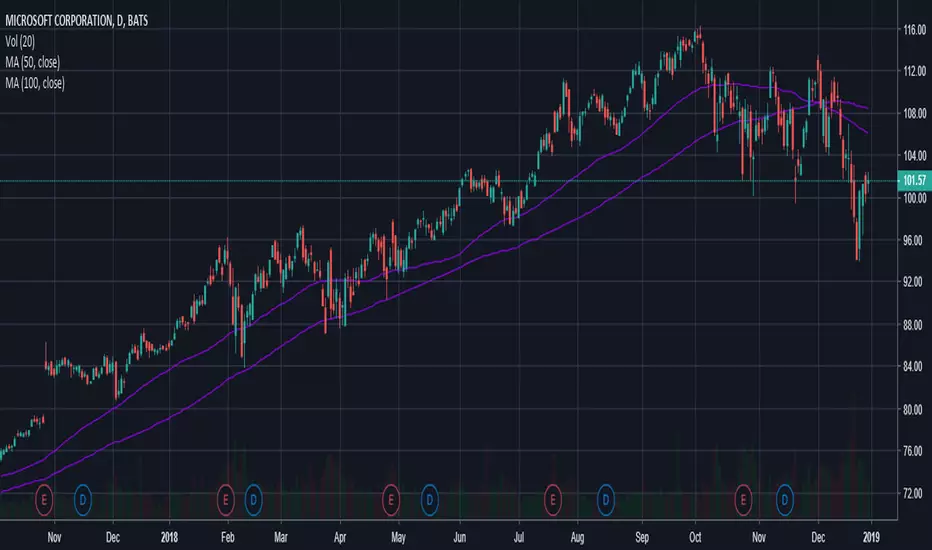Click the May label on the time axis
This screenshot has width=932, height=550.
click(398, 538)
